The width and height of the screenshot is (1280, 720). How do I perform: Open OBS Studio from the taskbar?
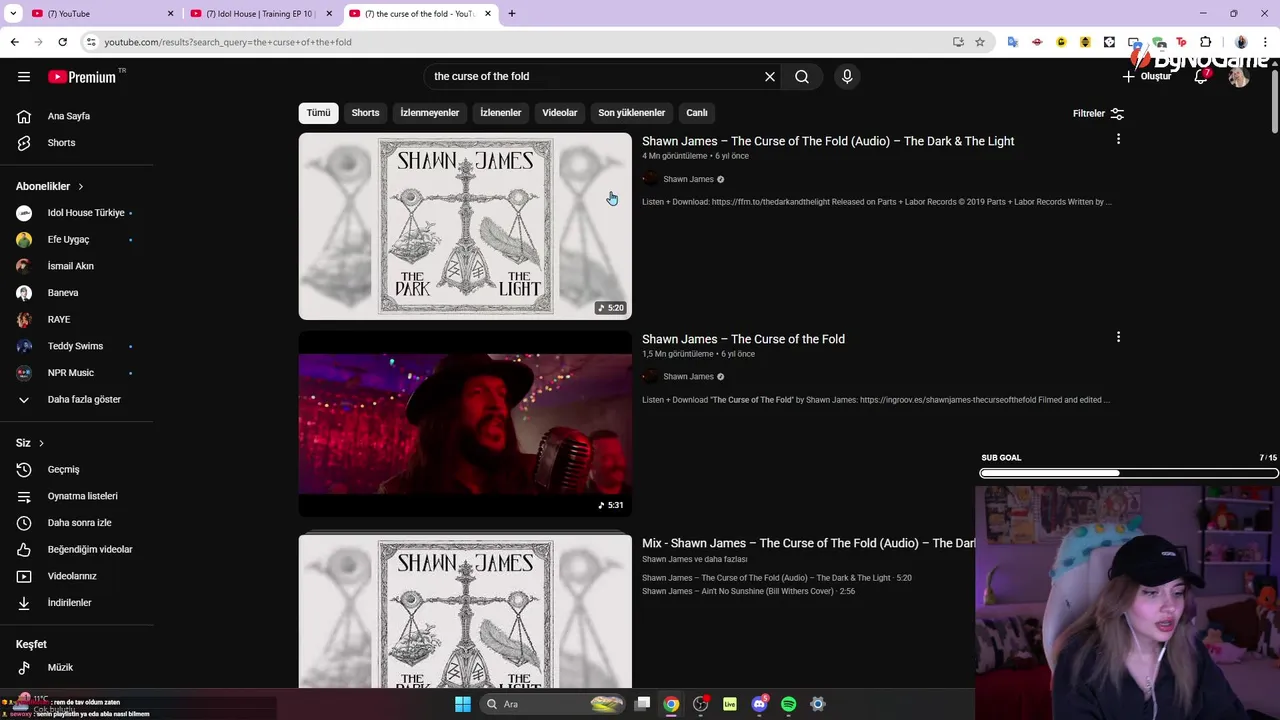pos(700,704)
